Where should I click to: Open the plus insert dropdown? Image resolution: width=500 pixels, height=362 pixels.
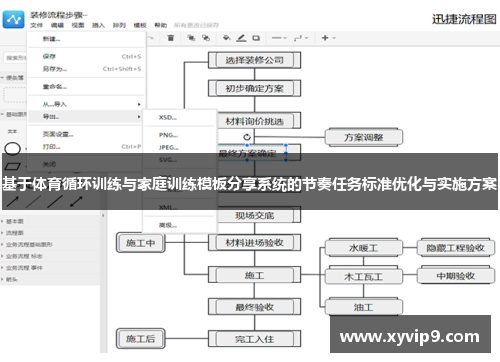point(328,38)
